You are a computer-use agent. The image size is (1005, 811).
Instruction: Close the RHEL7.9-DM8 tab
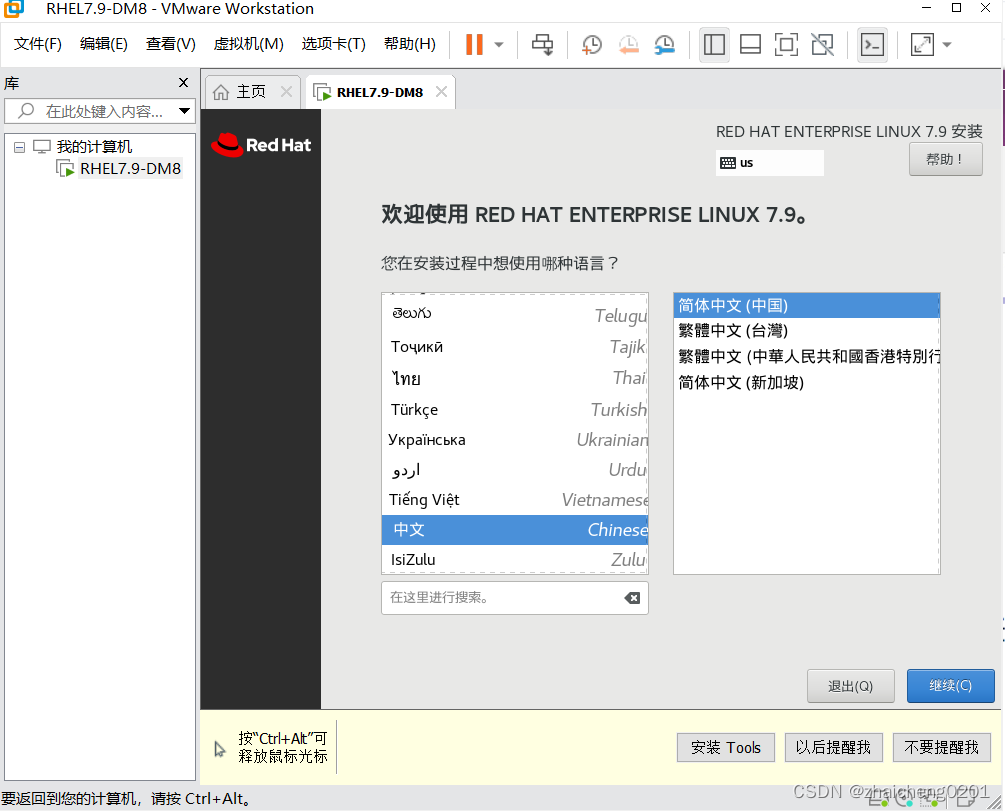(442, 92)
